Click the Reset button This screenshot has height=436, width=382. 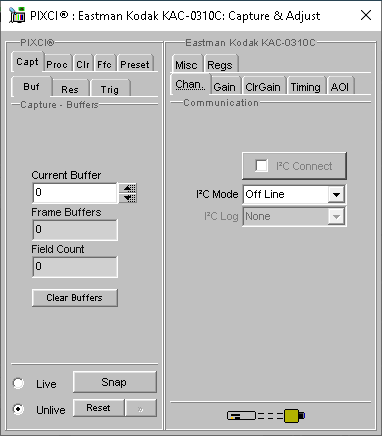tap(98, 408)
